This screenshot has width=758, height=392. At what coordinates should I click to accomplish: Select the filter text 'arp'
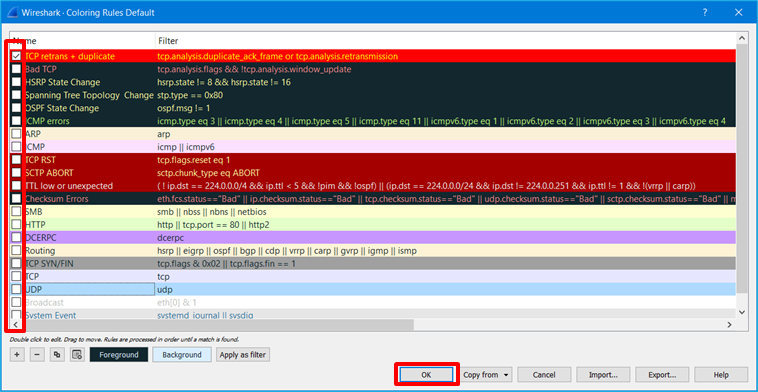164,134
